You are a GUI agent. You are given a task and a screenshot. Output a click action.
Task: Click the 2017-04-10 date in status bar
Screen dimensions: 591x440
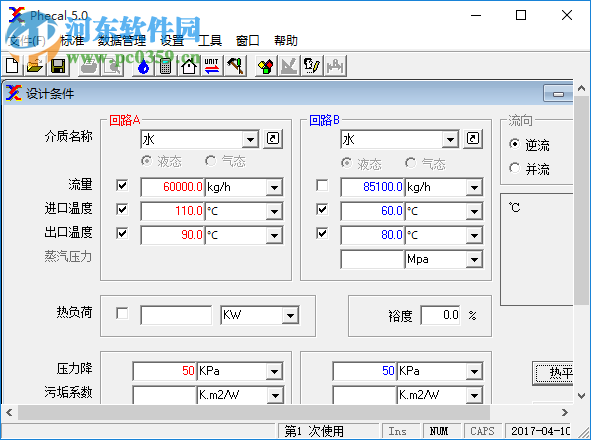540,431
